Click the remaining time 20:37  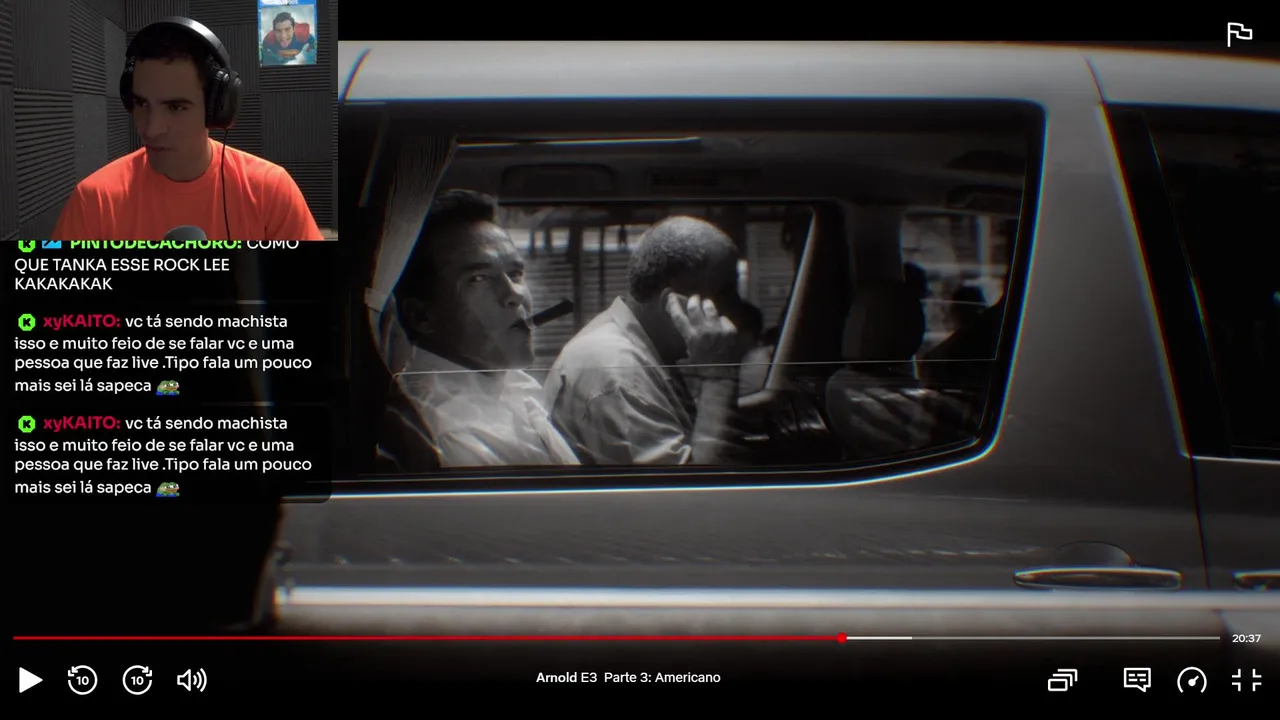1246,638
